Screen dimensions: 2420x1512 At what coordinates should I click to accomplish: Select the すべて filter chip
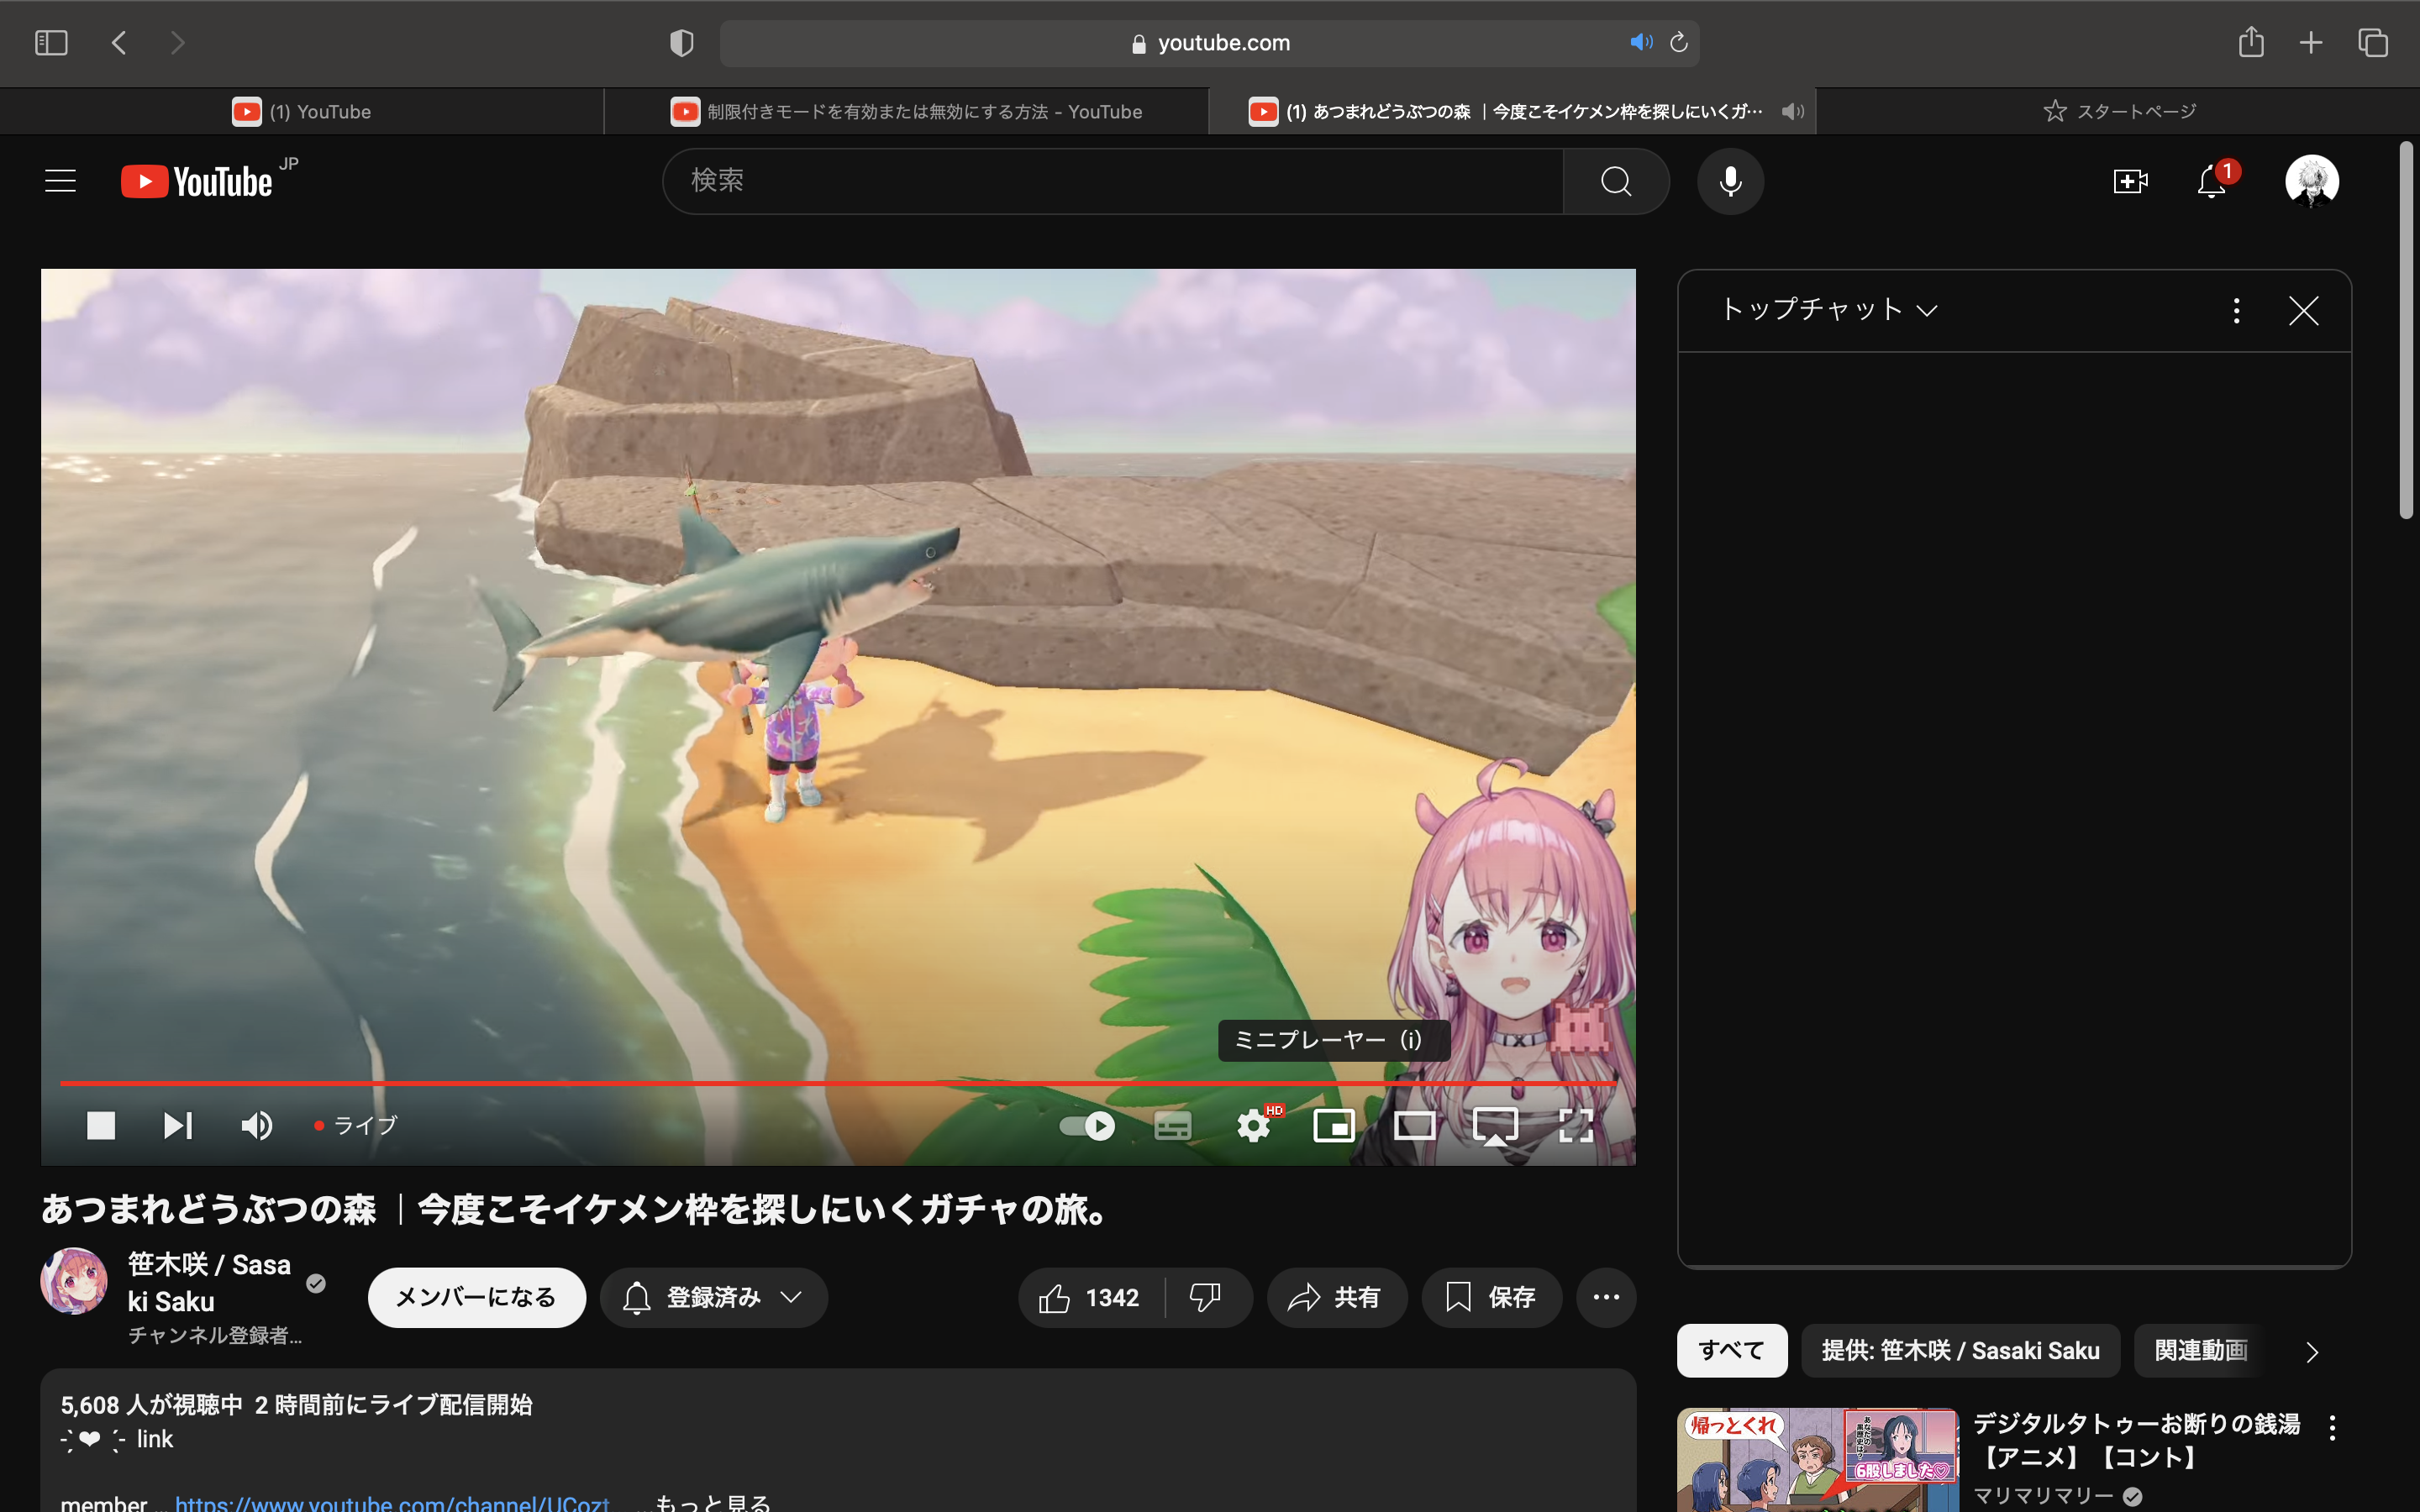[1731, 1351]
